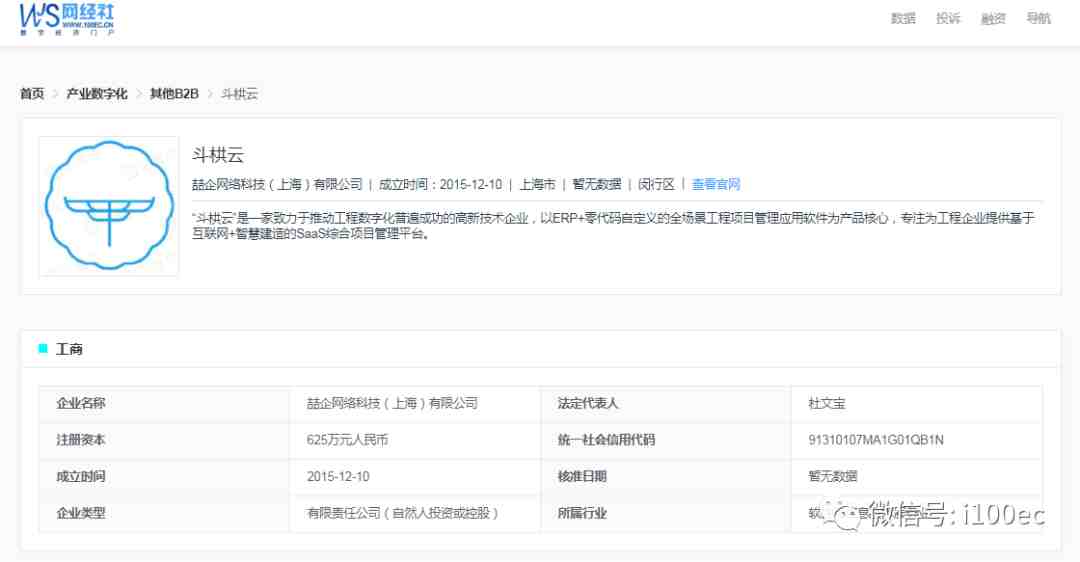This screenshot has width=1080, height=562.
Task: Click the 斗栱云 company title
Action: (x=218, y=155)
